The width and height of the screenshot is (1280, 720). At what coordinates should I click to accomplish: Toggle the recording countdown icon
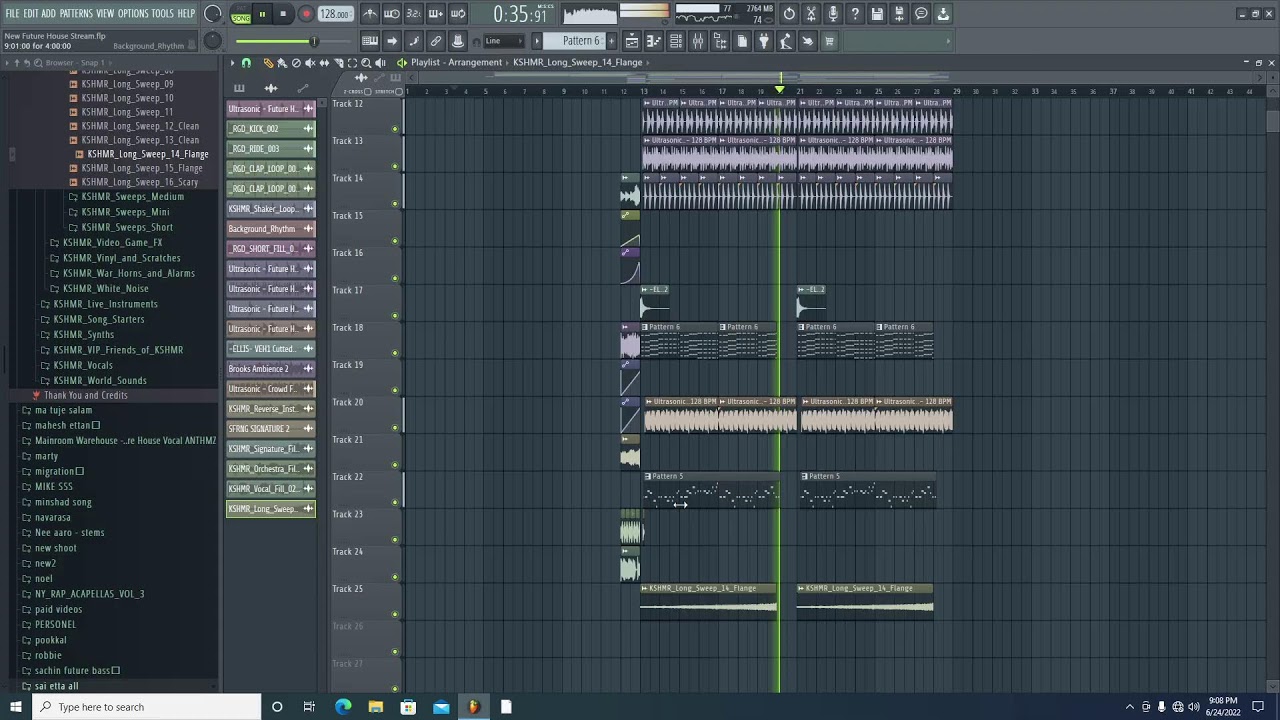point(414,14)
